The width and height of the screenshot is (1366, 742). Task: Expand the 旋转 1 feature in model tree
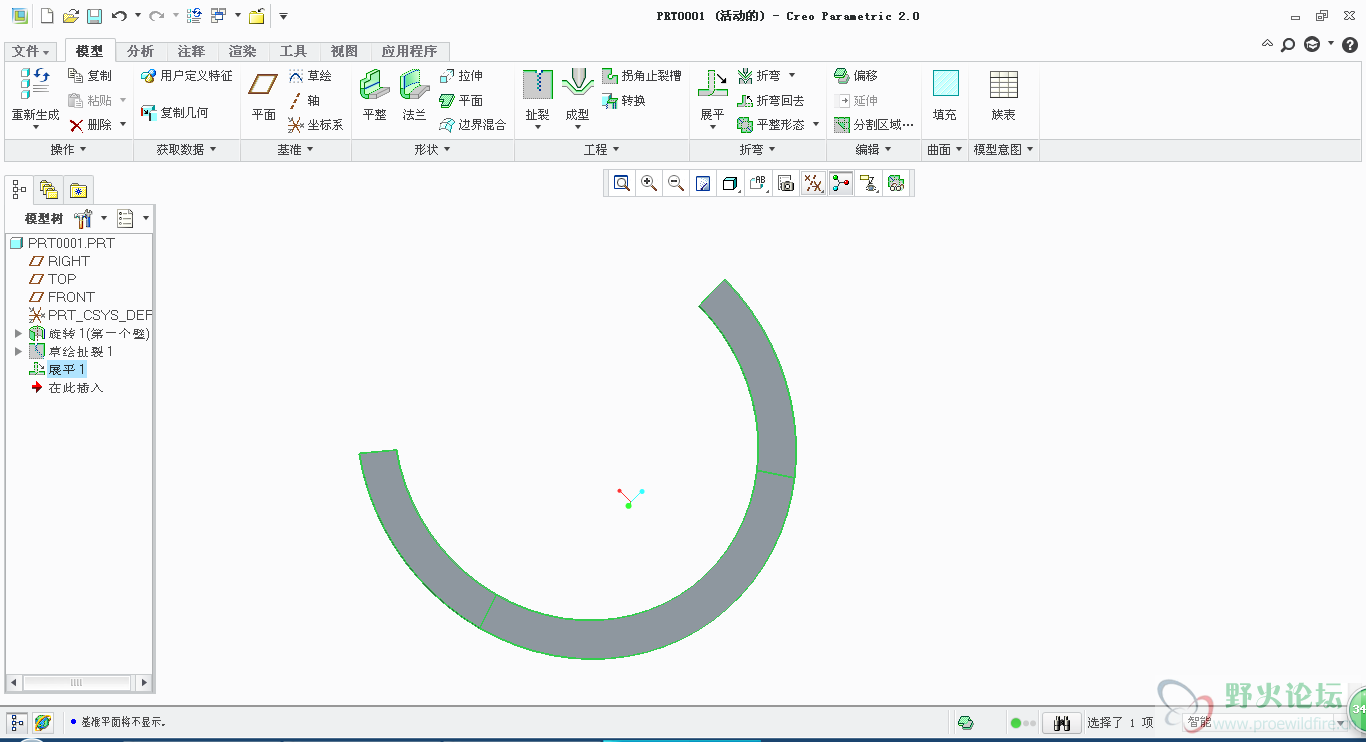click(x=18, y=333)
